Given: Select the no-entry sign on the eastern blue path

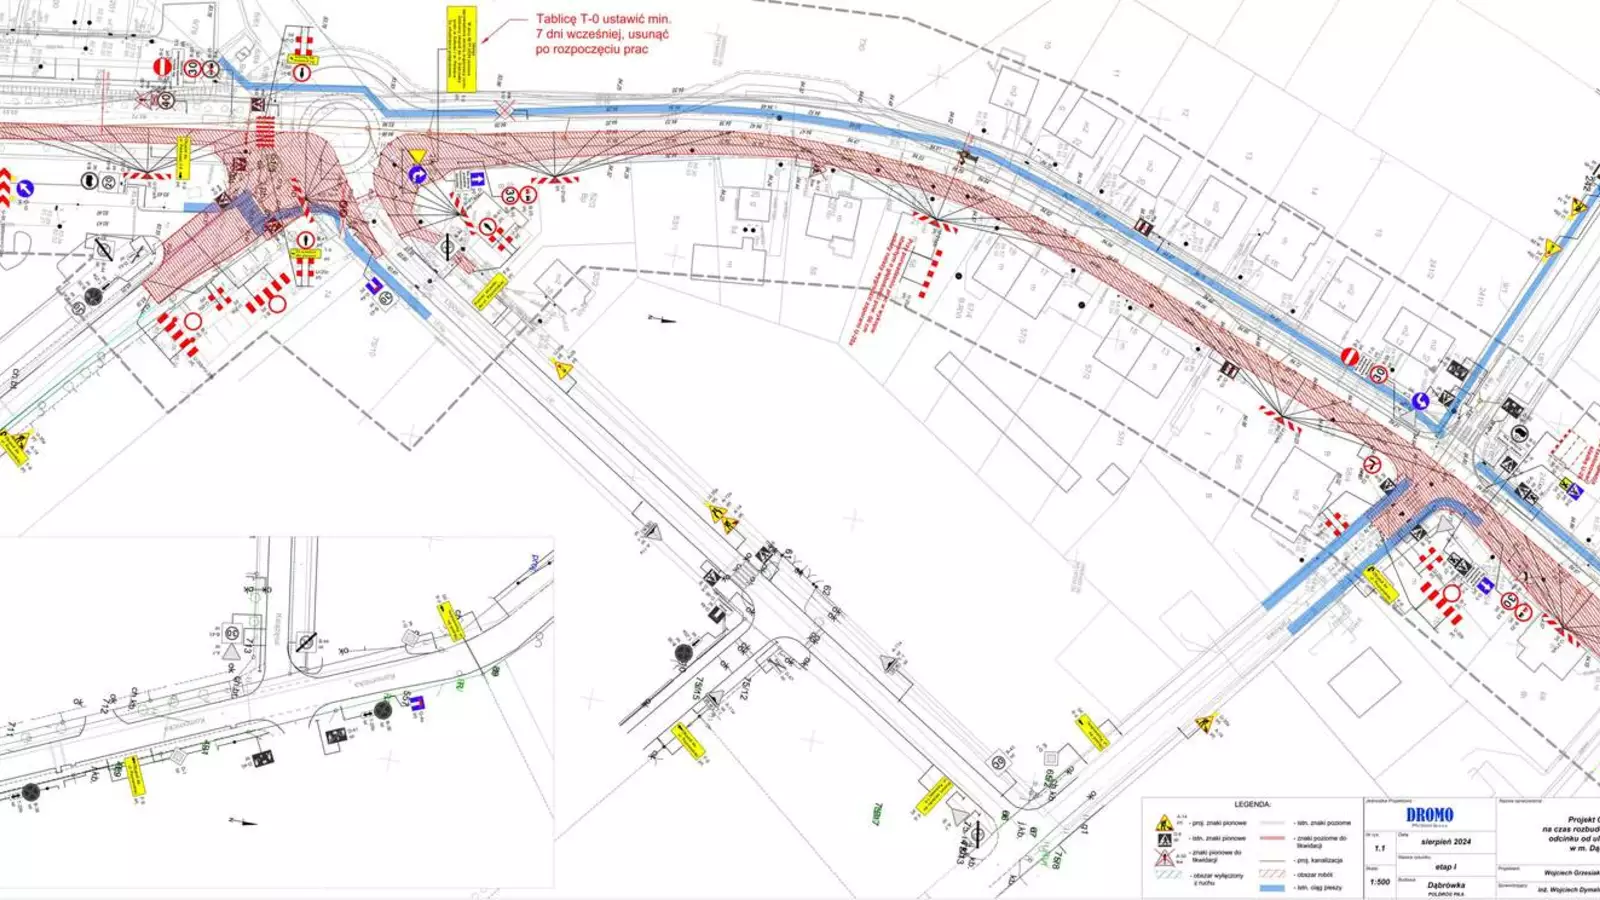Looking at the screenshot, I should (1351, 357).
